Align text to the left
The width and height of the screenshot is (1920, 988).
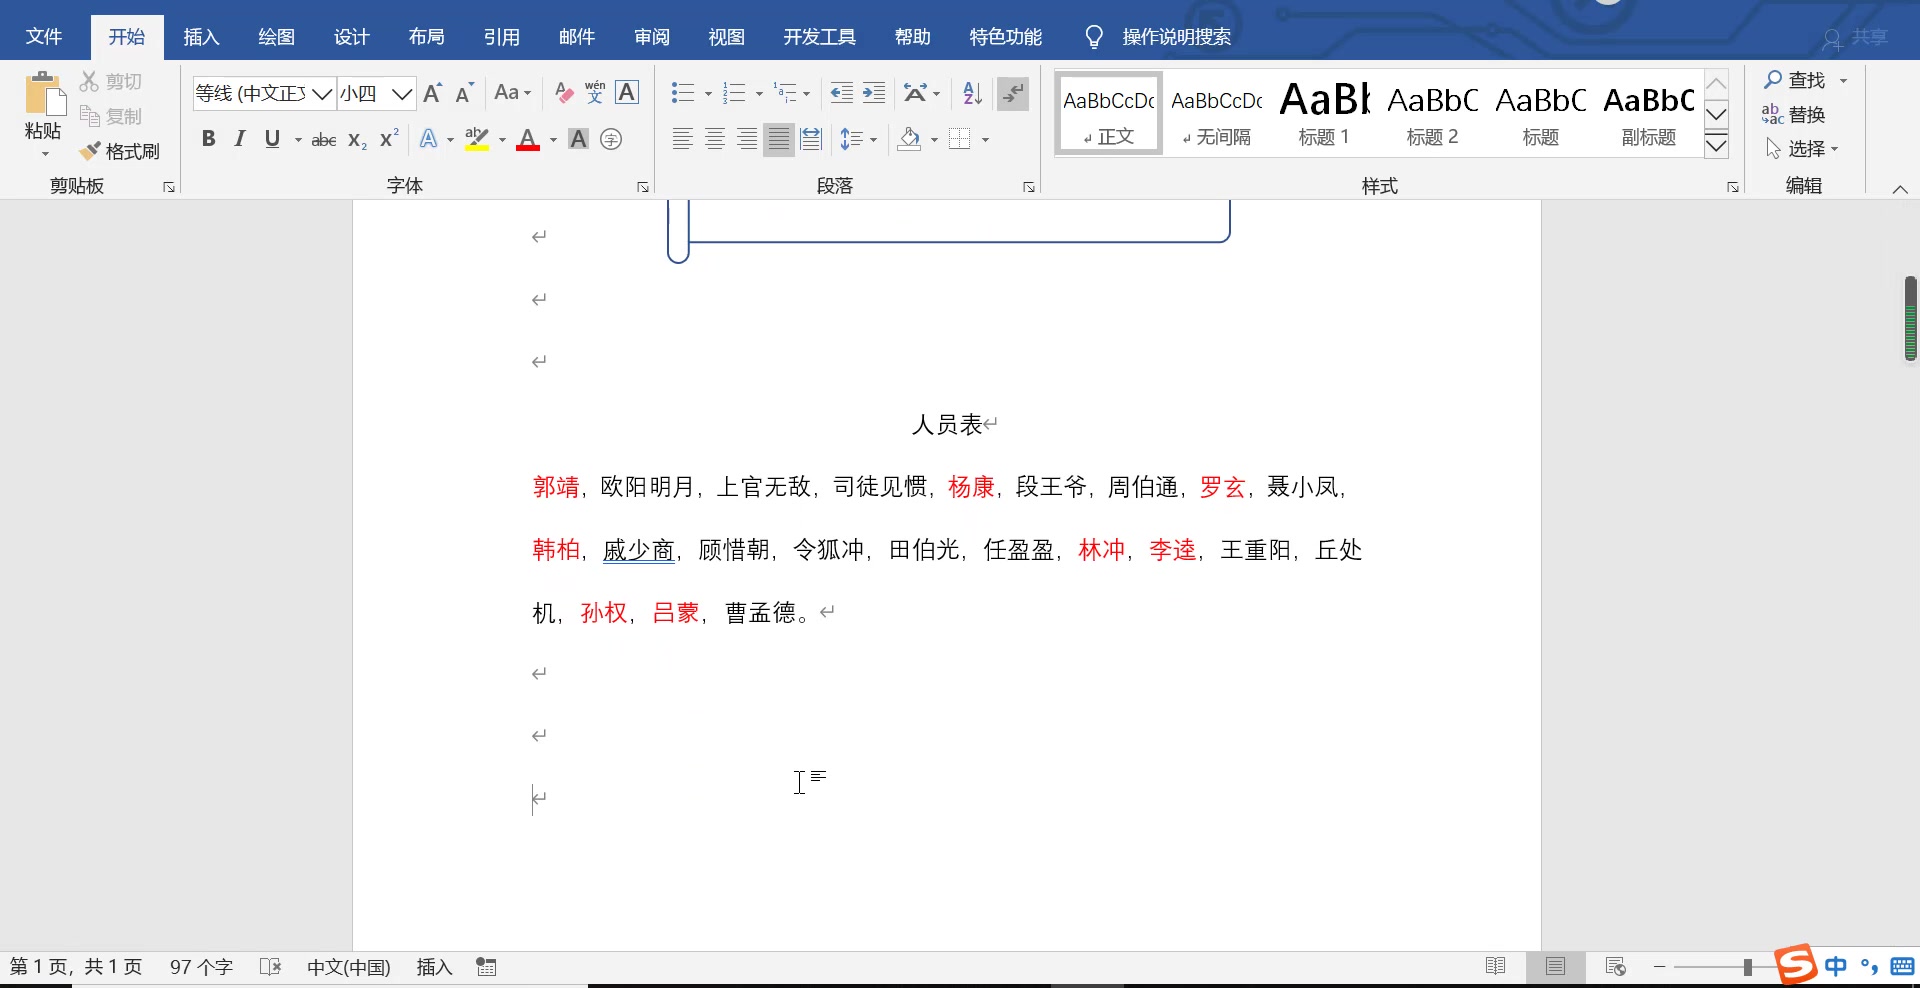pyautogui.click(x=683, y=139)
